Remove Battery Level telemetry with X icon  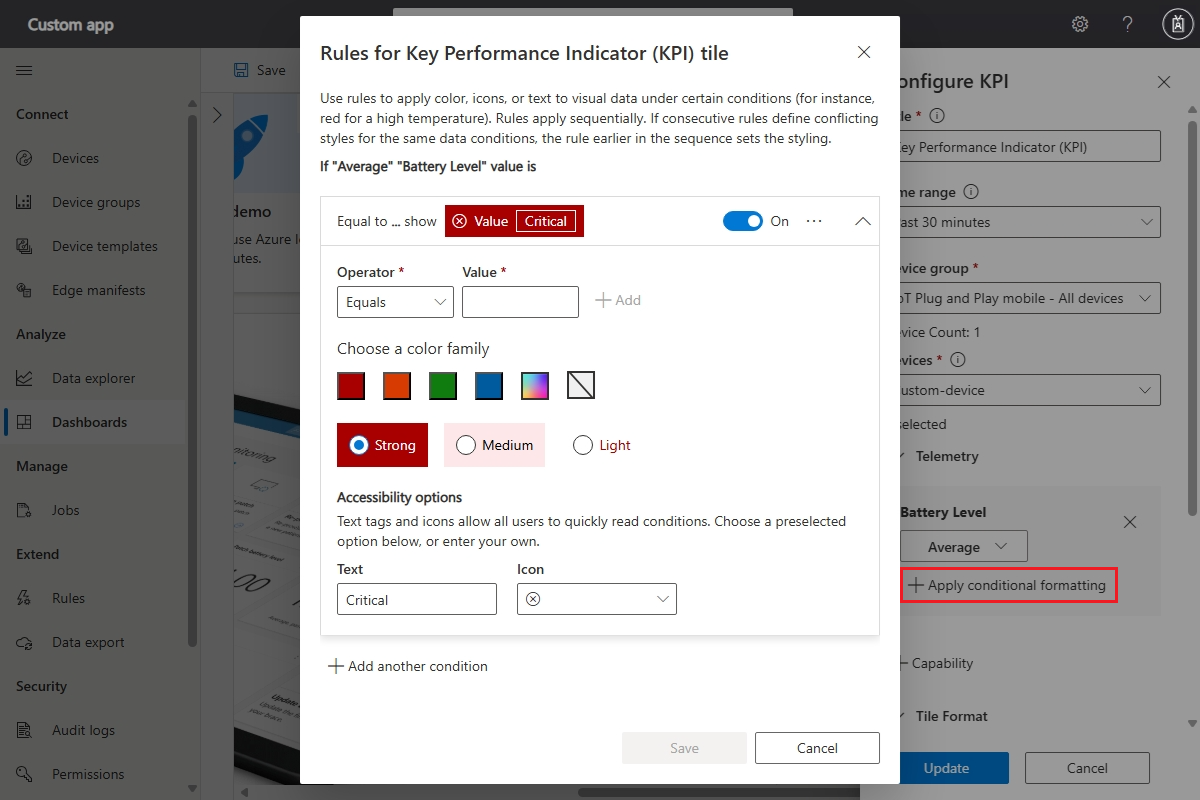1129,522
